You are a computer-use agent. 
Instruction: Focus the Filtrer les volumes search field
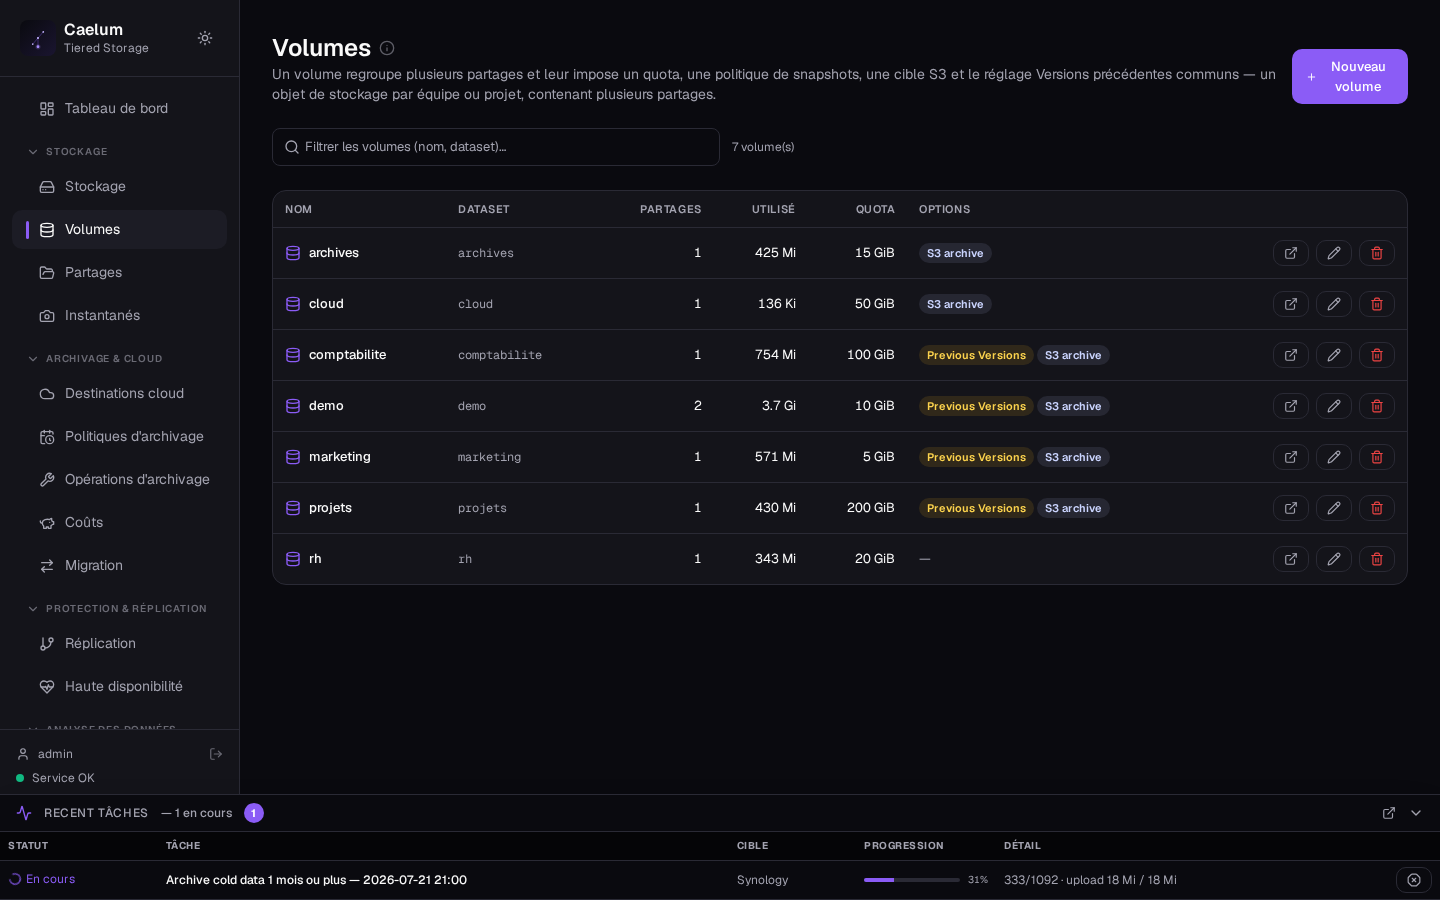[x=496, y=147]
